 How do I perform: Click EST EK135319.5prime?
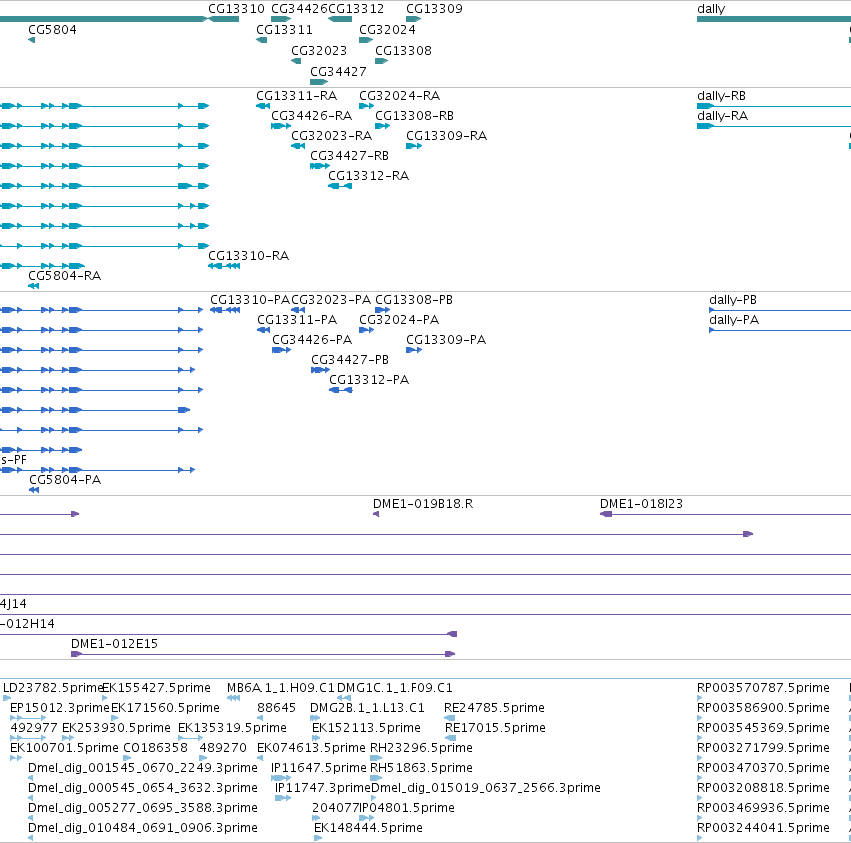tap(232, 728)
